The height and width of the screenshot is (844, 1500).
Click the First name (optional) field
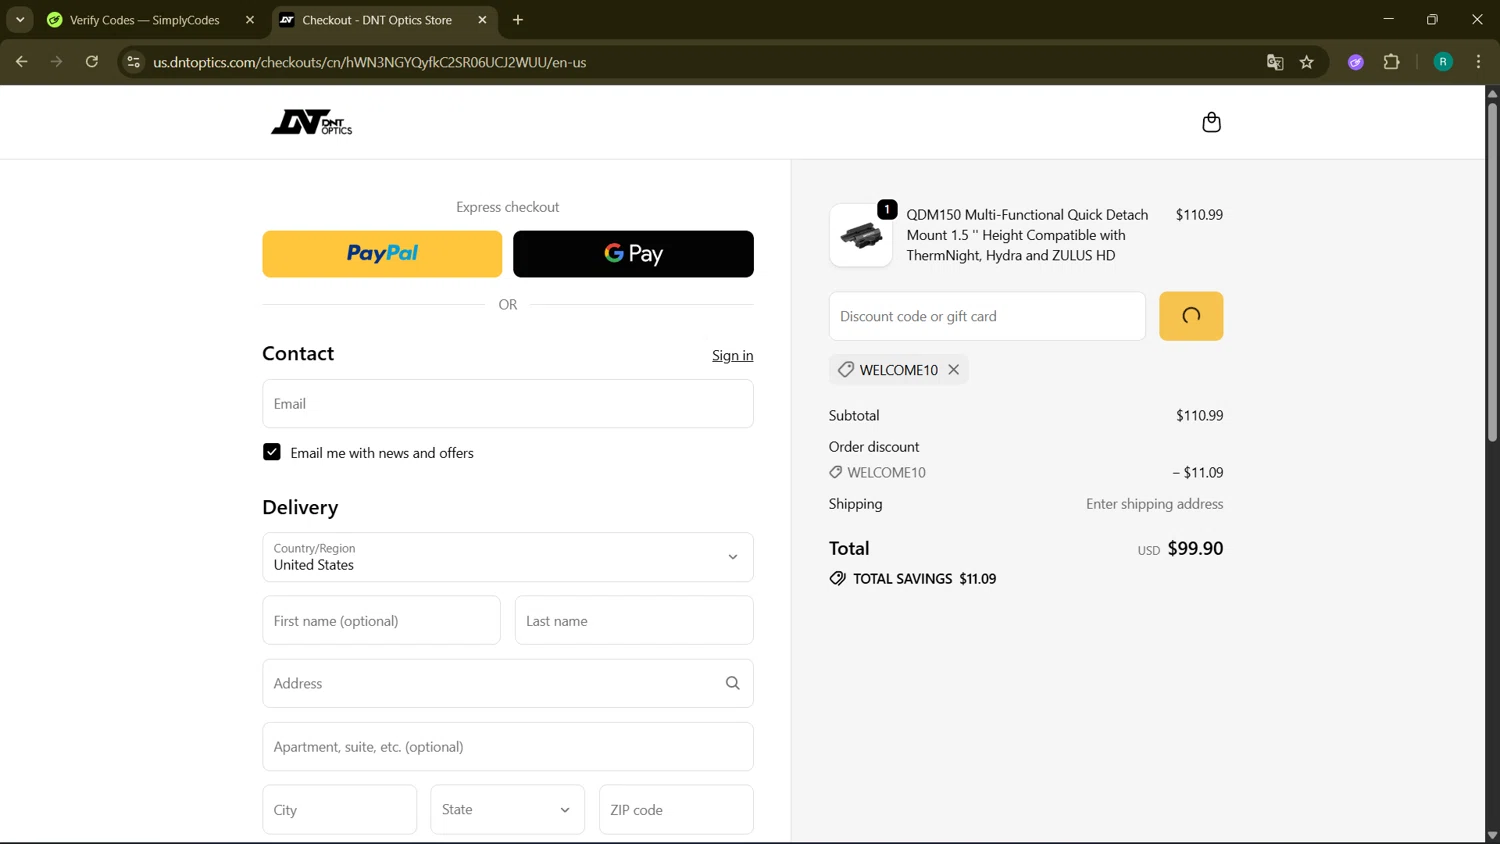[x=381, y=621]
